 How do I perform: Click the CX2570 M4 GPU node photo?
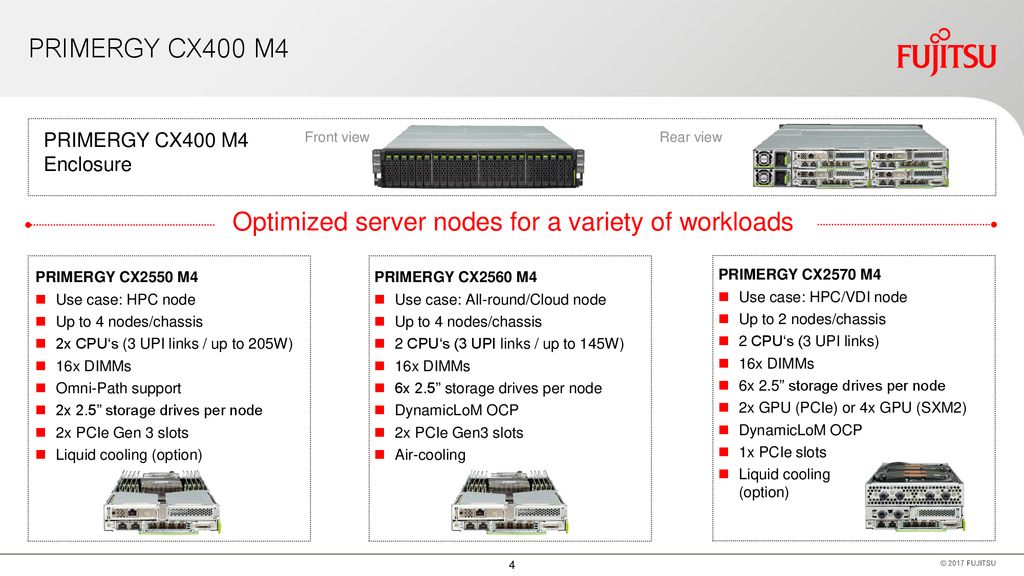(914, 497)
